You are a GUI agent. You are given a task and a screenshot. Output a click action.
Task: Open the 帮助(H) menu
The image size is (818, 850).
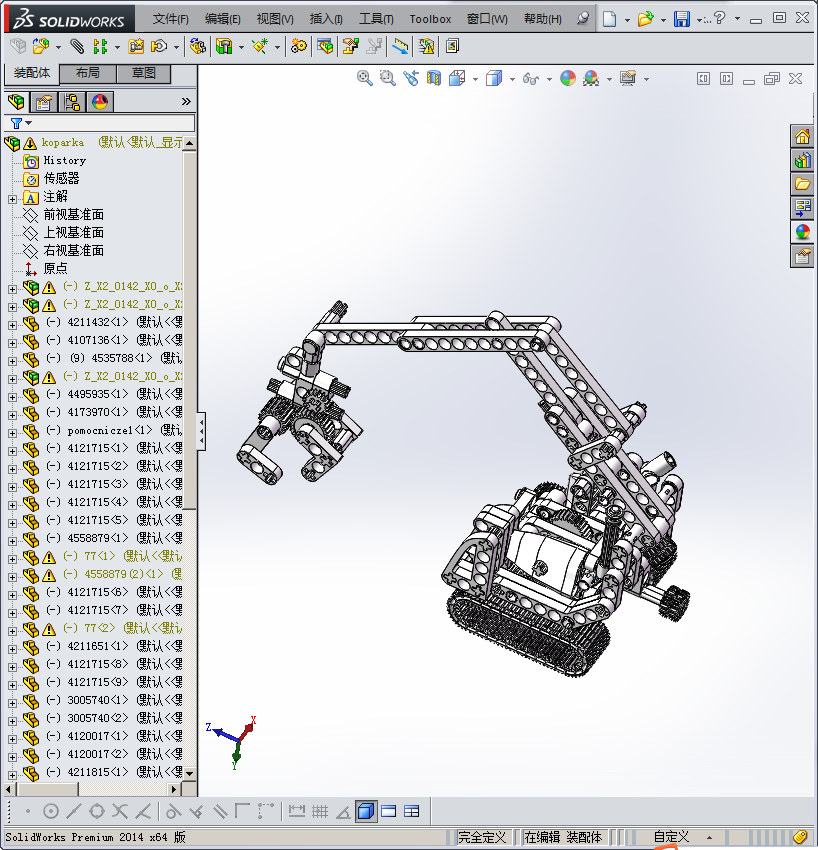point(543,19)
